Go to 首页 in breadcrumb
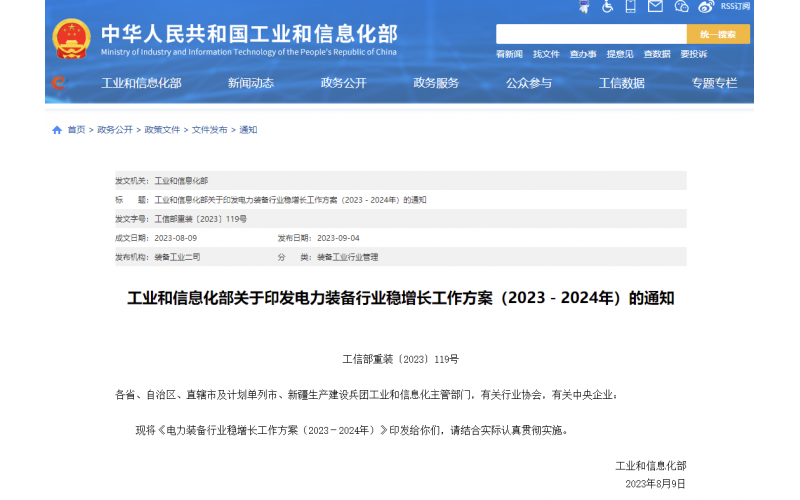 click(77, 130)
